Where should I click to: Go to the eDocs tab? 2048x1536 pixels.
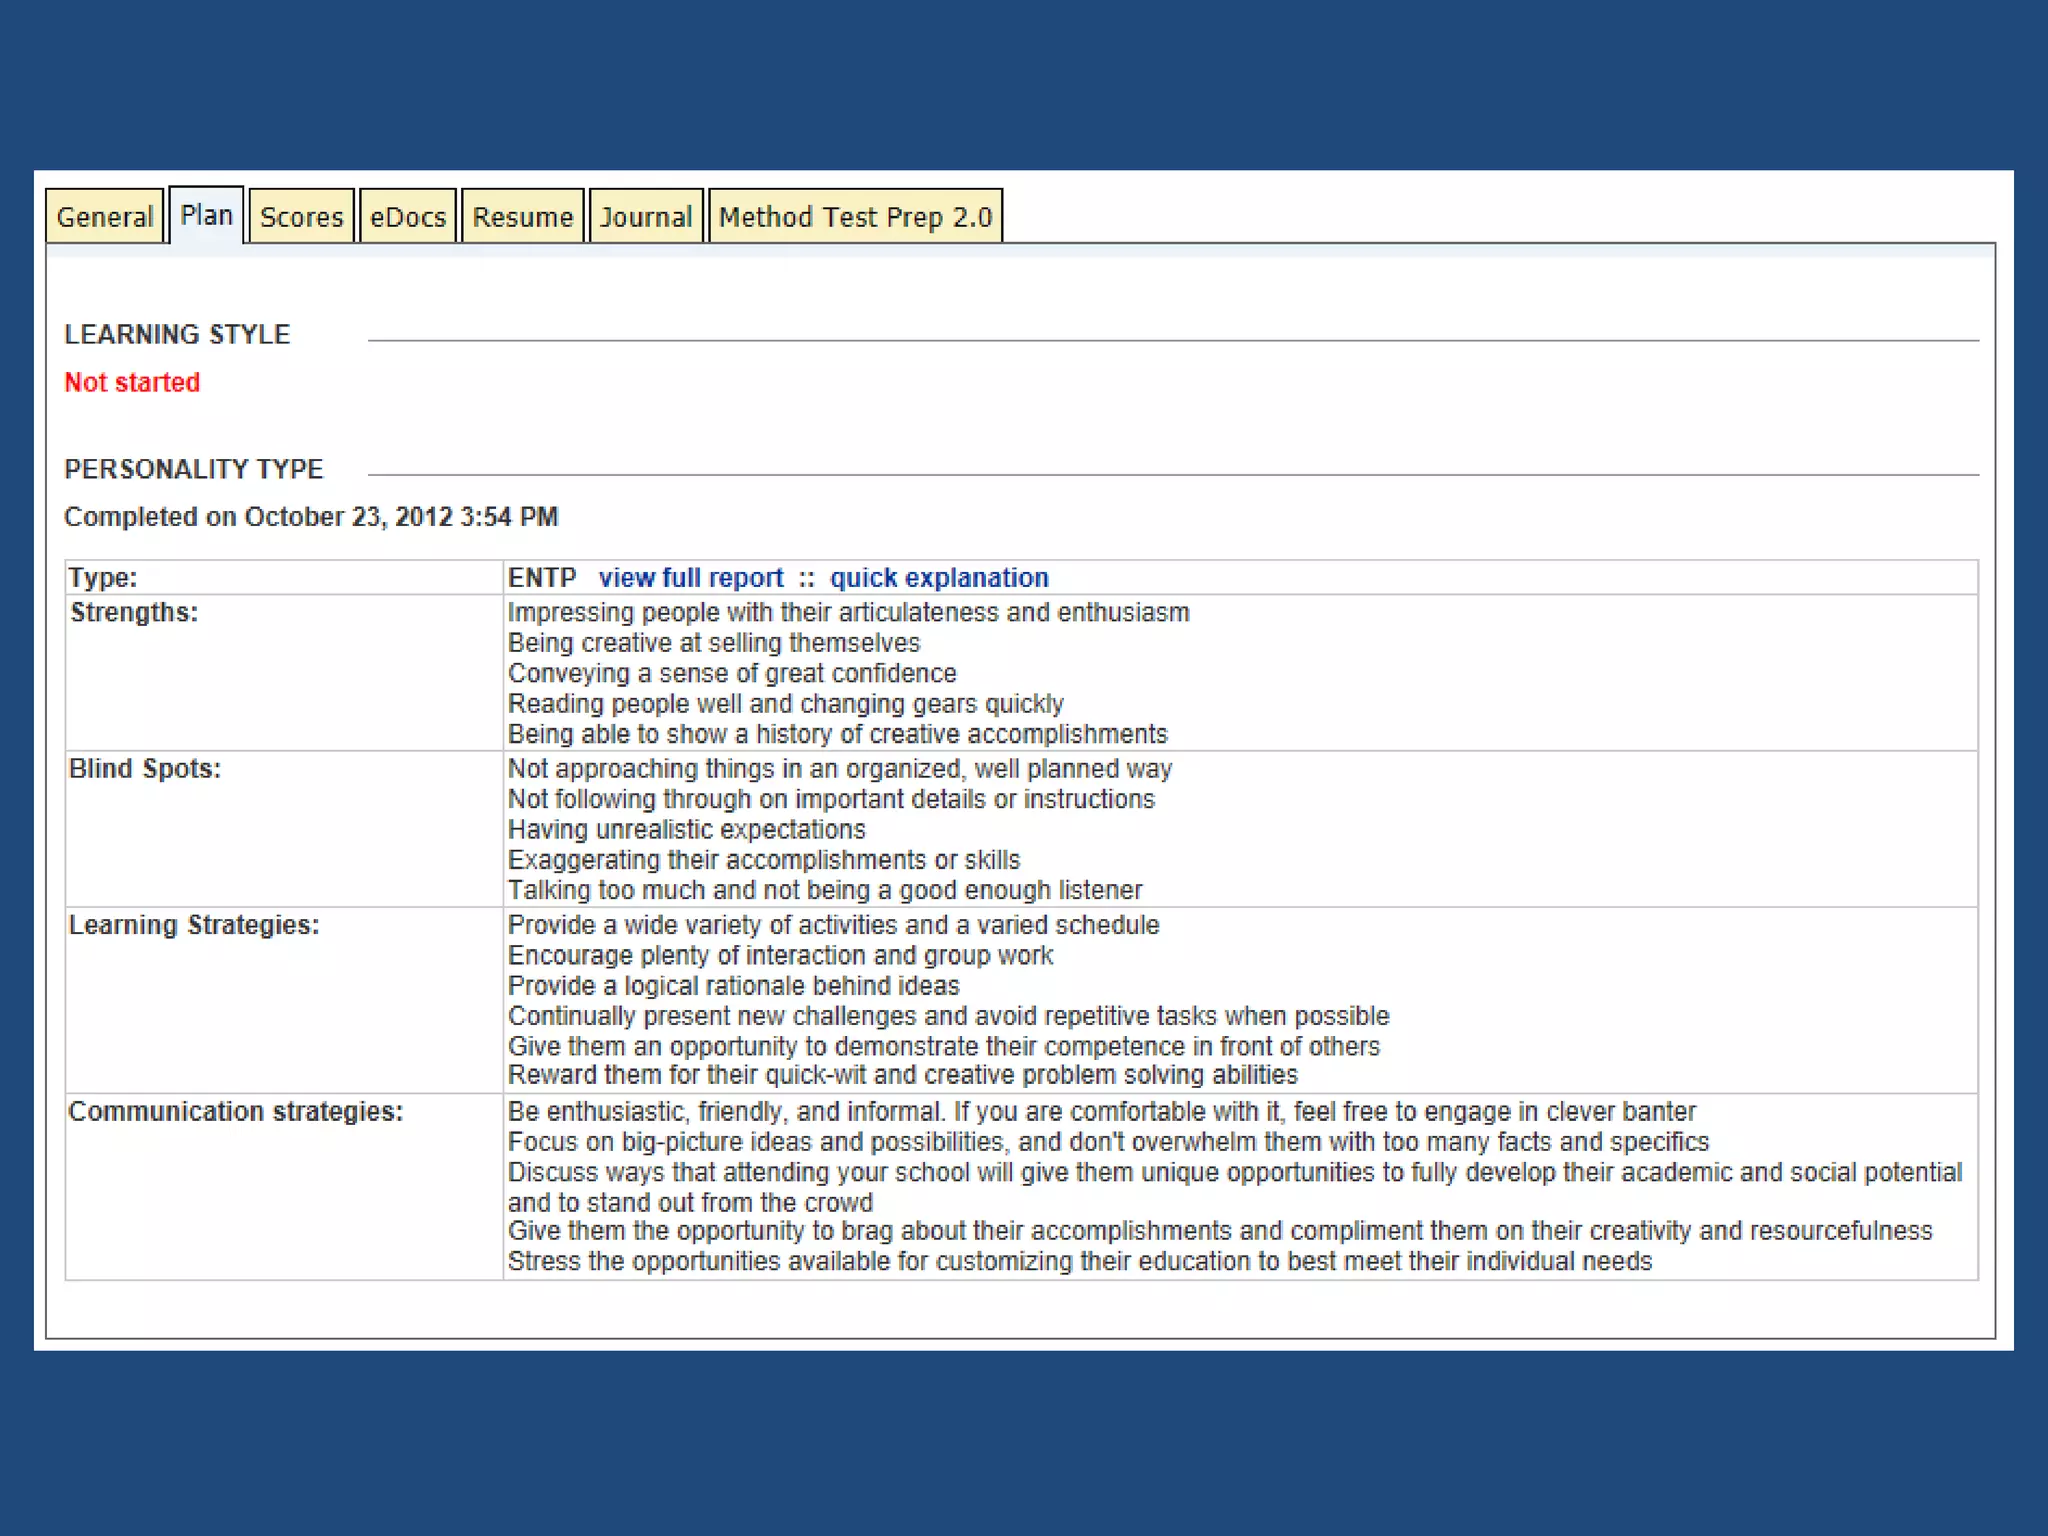pos(408,217)
